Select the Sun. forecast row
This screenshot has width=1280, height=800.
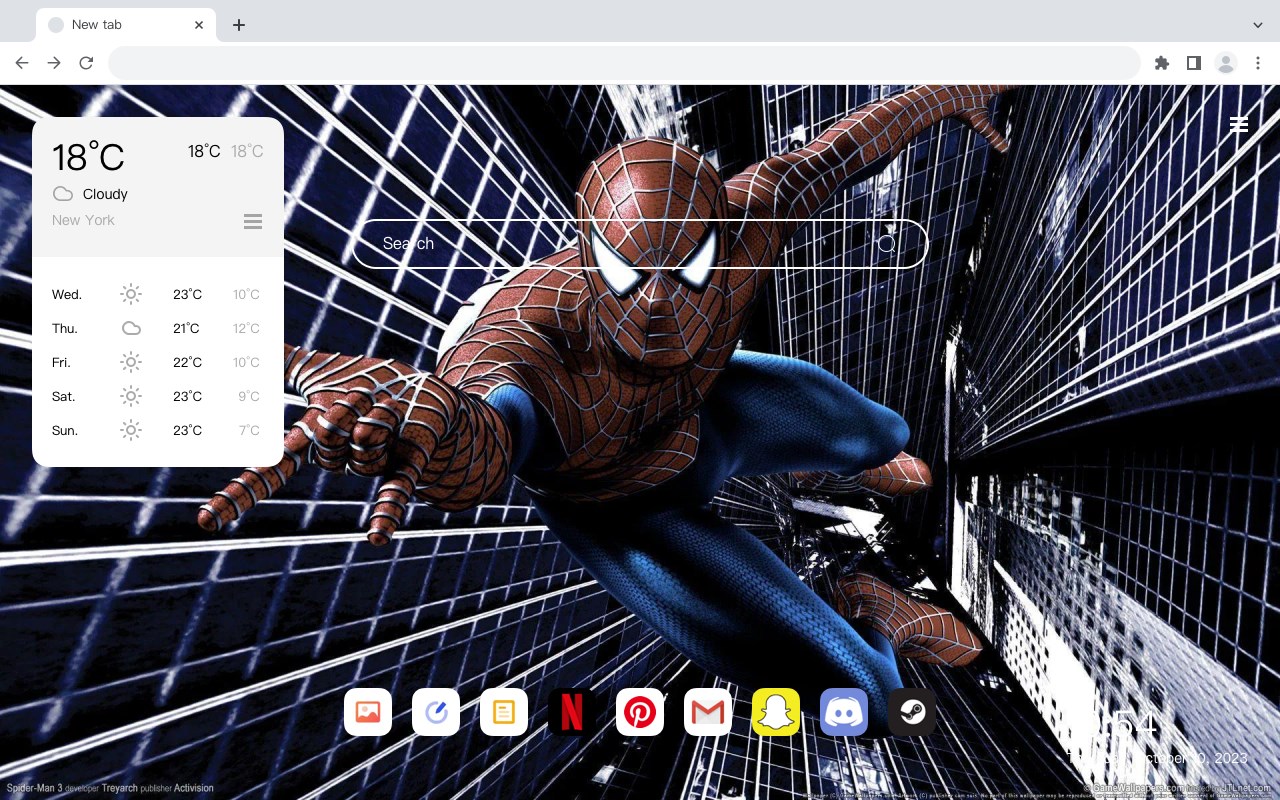[158, 430]
